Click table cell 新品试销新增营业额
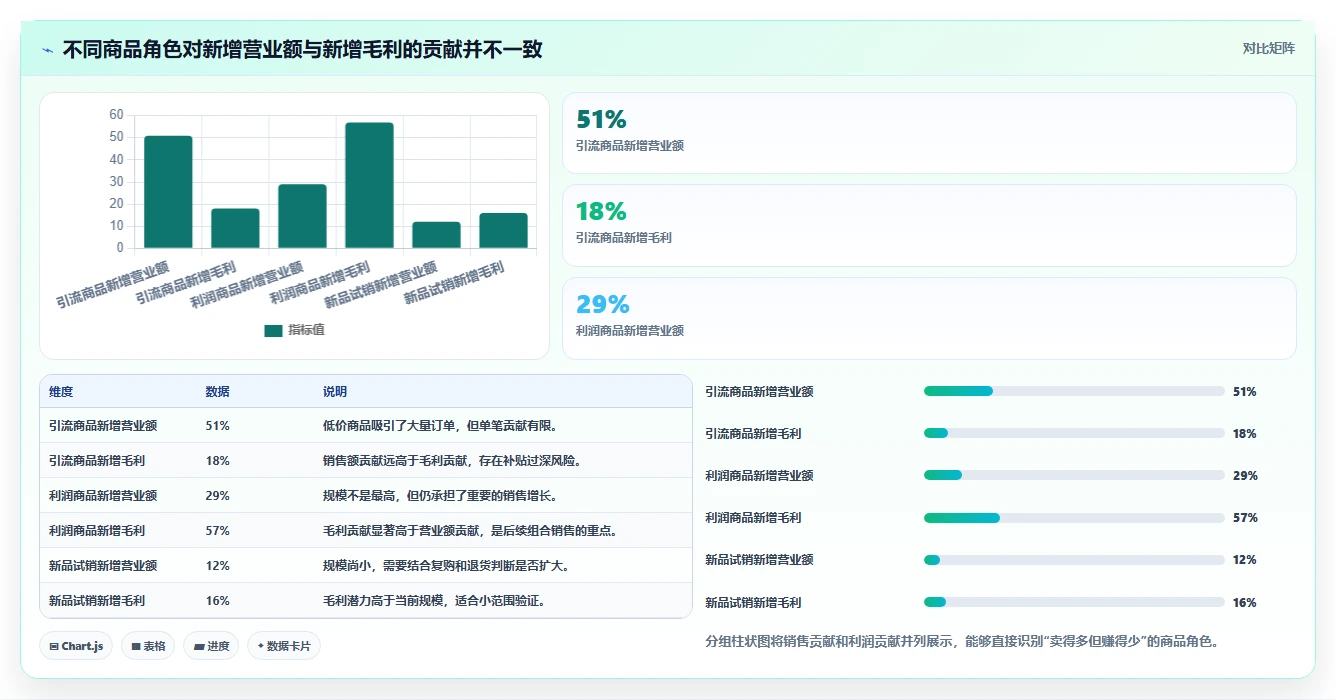This screenshot has height=700, width=1336. (x=103, y=566)
